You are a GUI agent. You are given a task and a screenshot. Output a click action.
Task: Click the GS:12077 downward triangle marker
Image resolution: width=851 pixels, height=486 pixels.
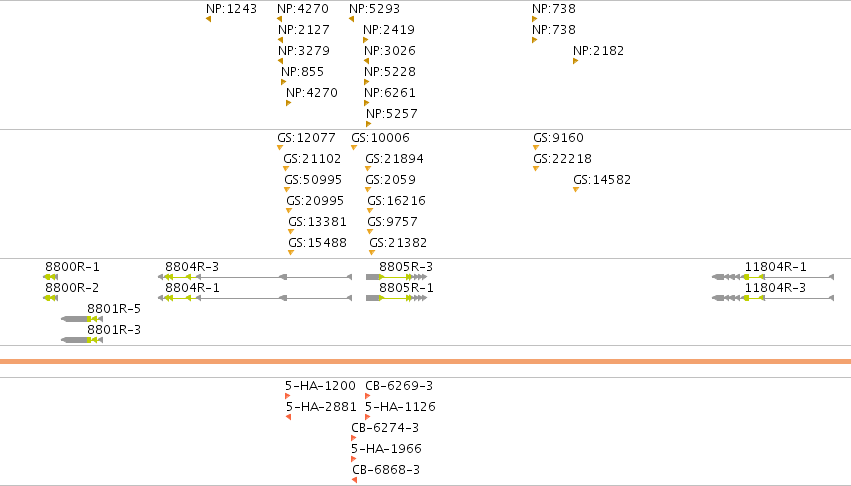pos(280,148)
